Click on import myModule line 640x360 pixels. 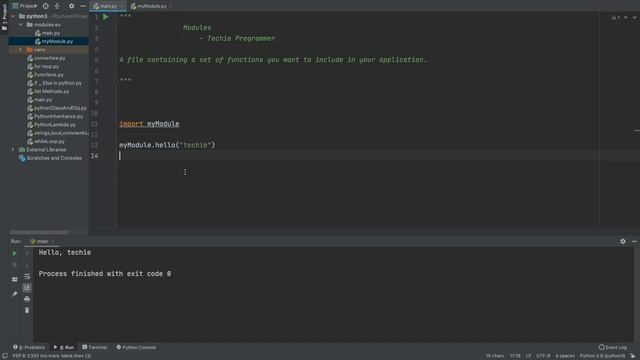[x=149, y=124]
